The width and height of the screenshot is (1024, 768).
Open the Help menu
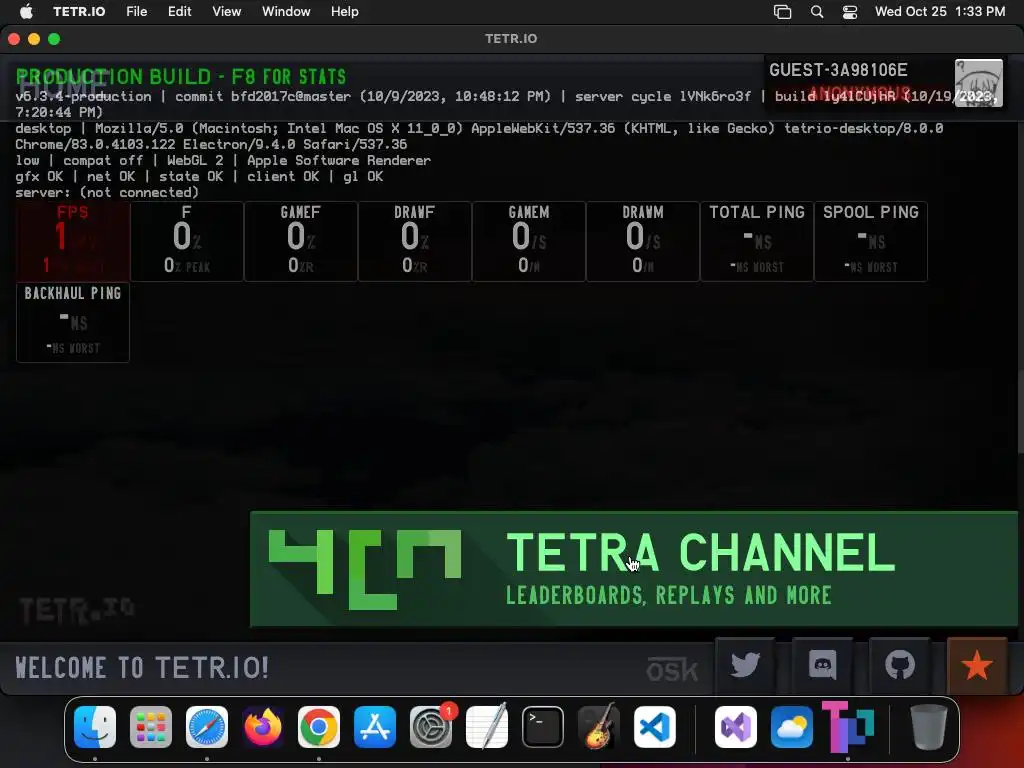point(345,11)
